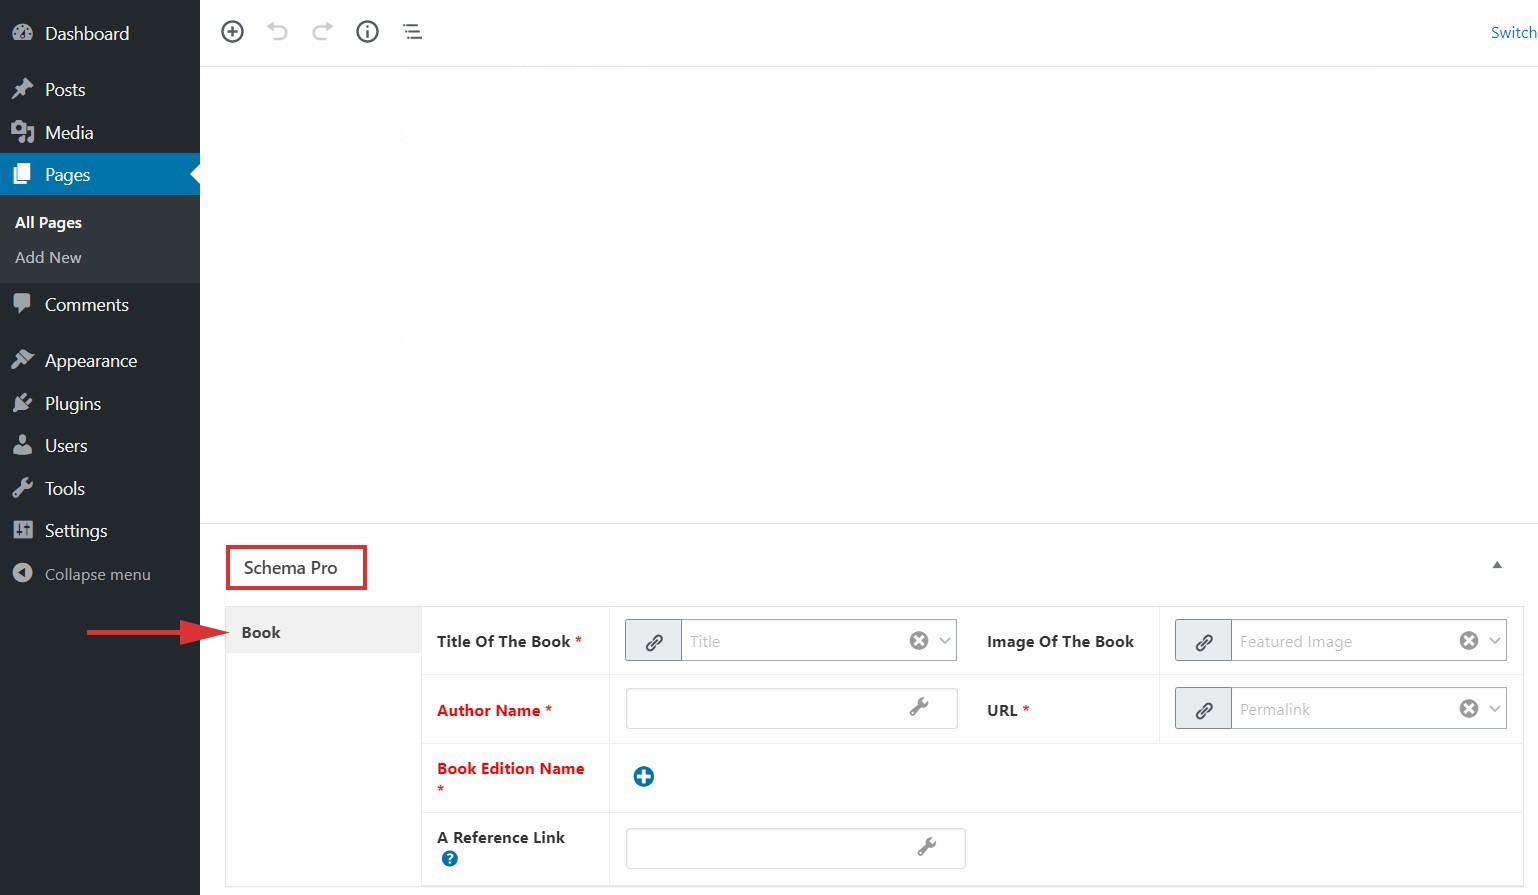Click the Undo arrow icon
The width and height of the screenshot is (1538, 895).
coord(277,31)
